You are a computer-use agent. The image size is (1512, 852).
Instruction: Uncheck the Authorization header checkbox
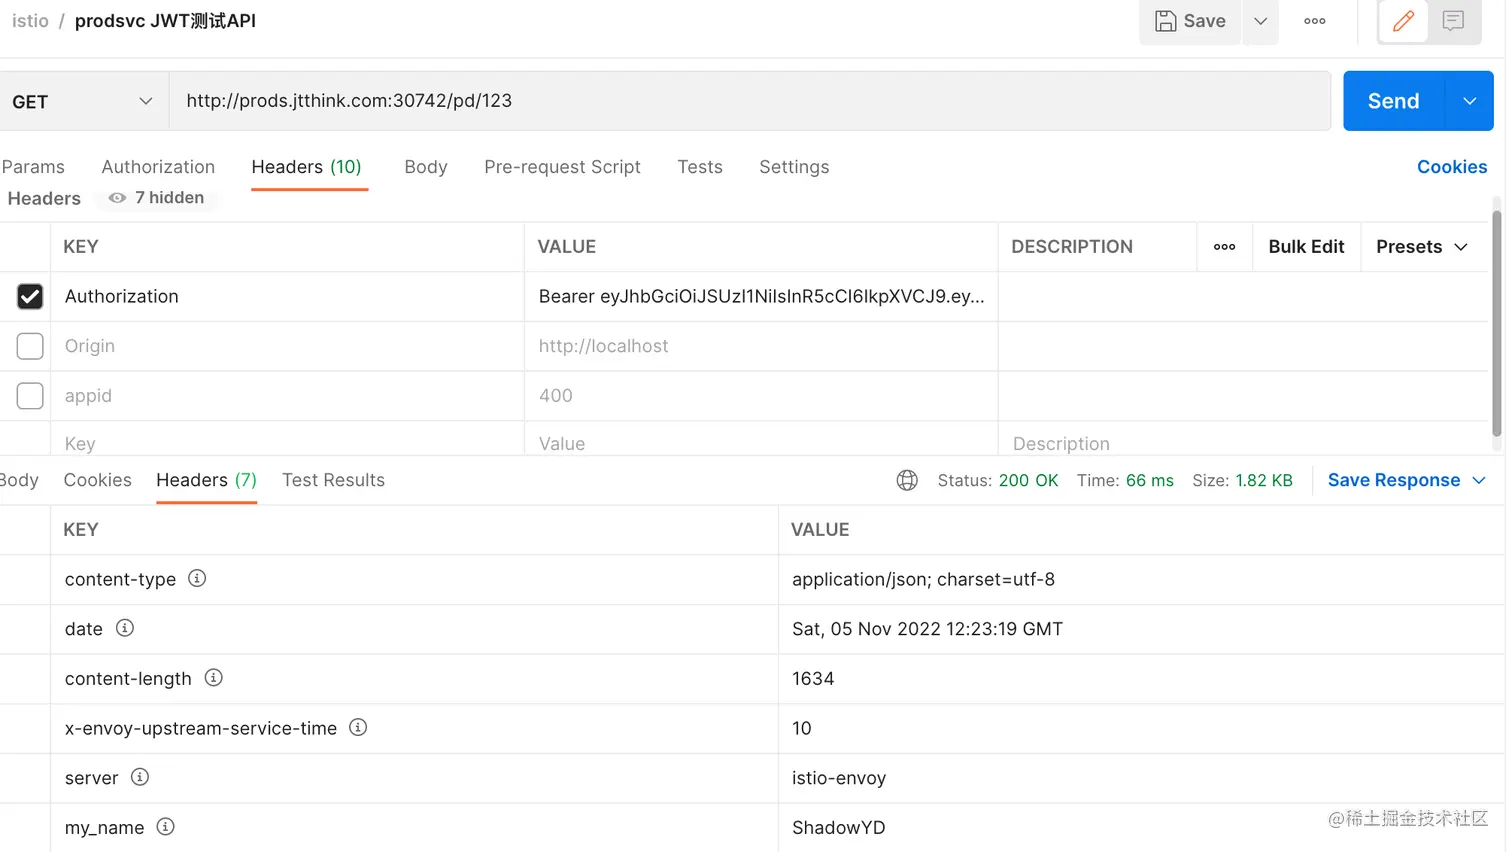30,296
